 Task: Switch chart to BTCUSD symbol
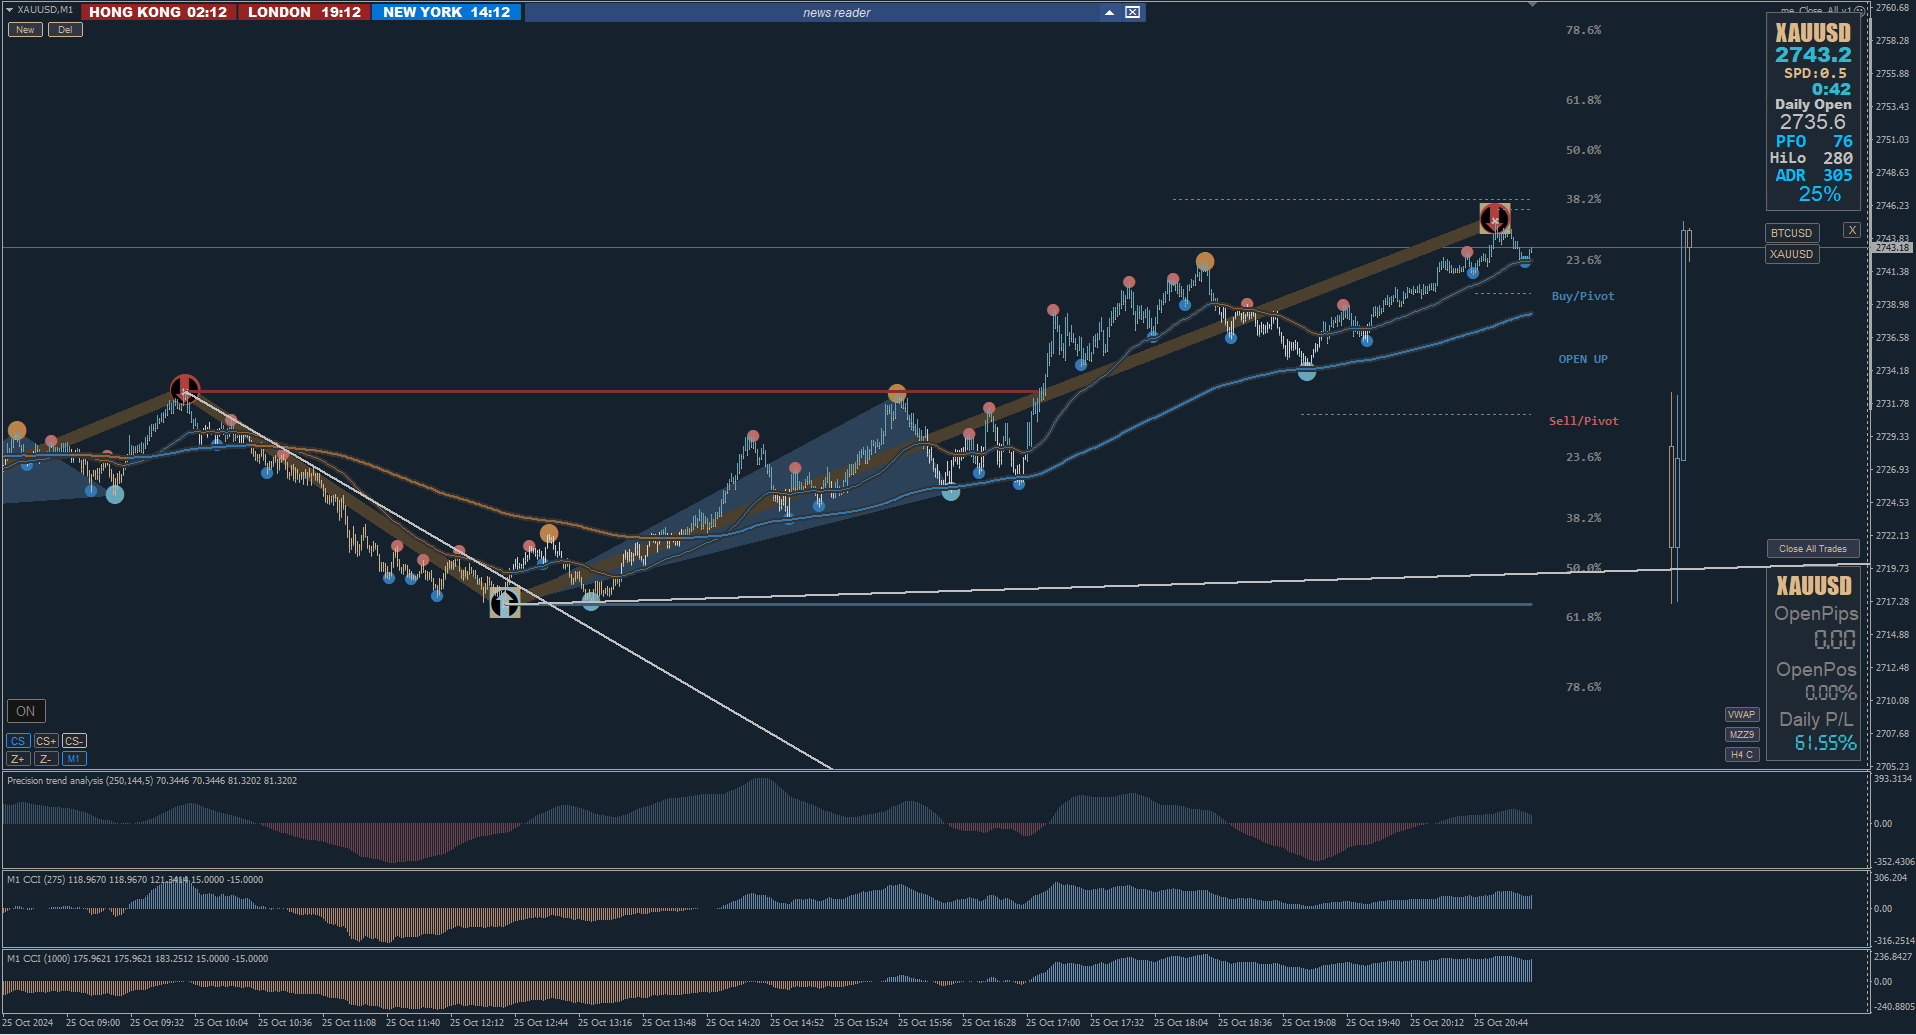[1792, 233]
